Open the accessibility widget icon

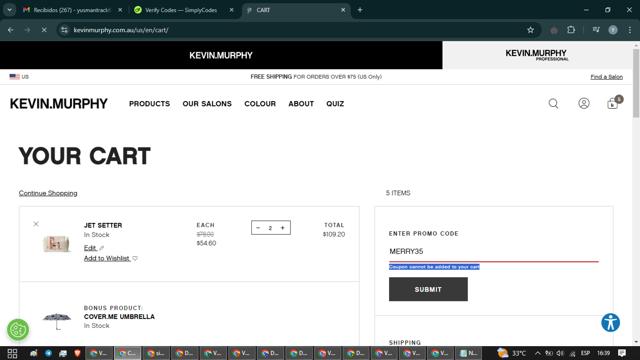click(611, 322)
